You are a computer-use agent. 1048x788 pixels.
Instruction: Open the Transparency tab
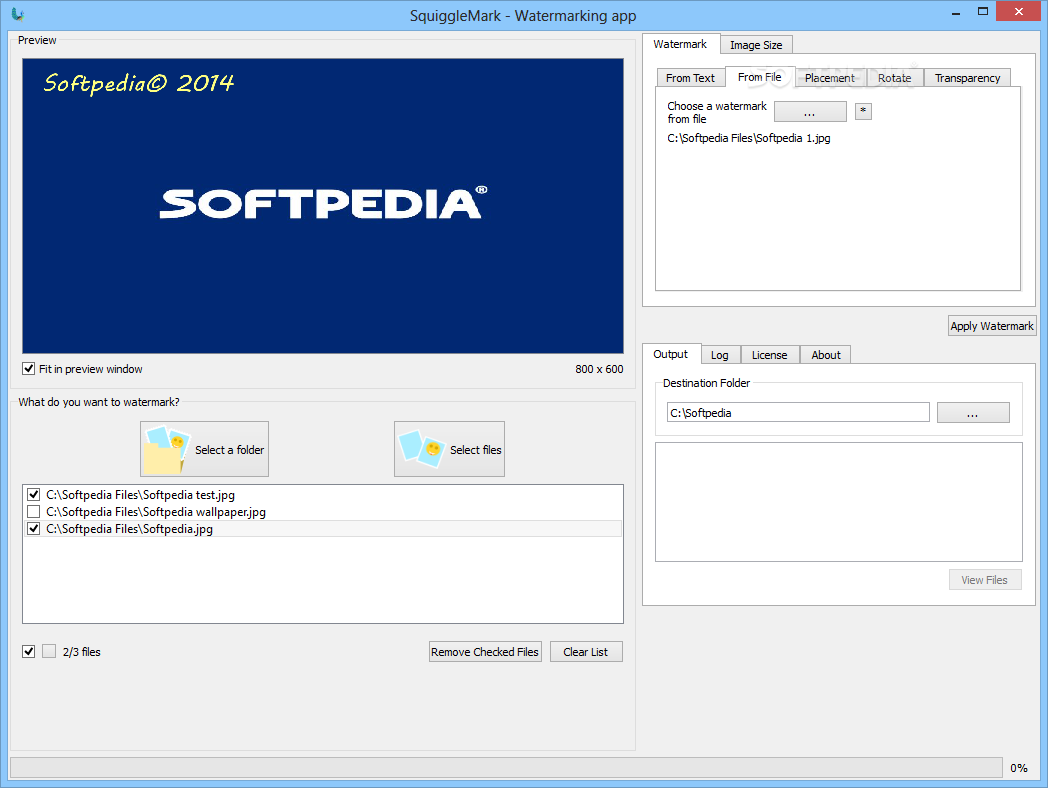967,78
